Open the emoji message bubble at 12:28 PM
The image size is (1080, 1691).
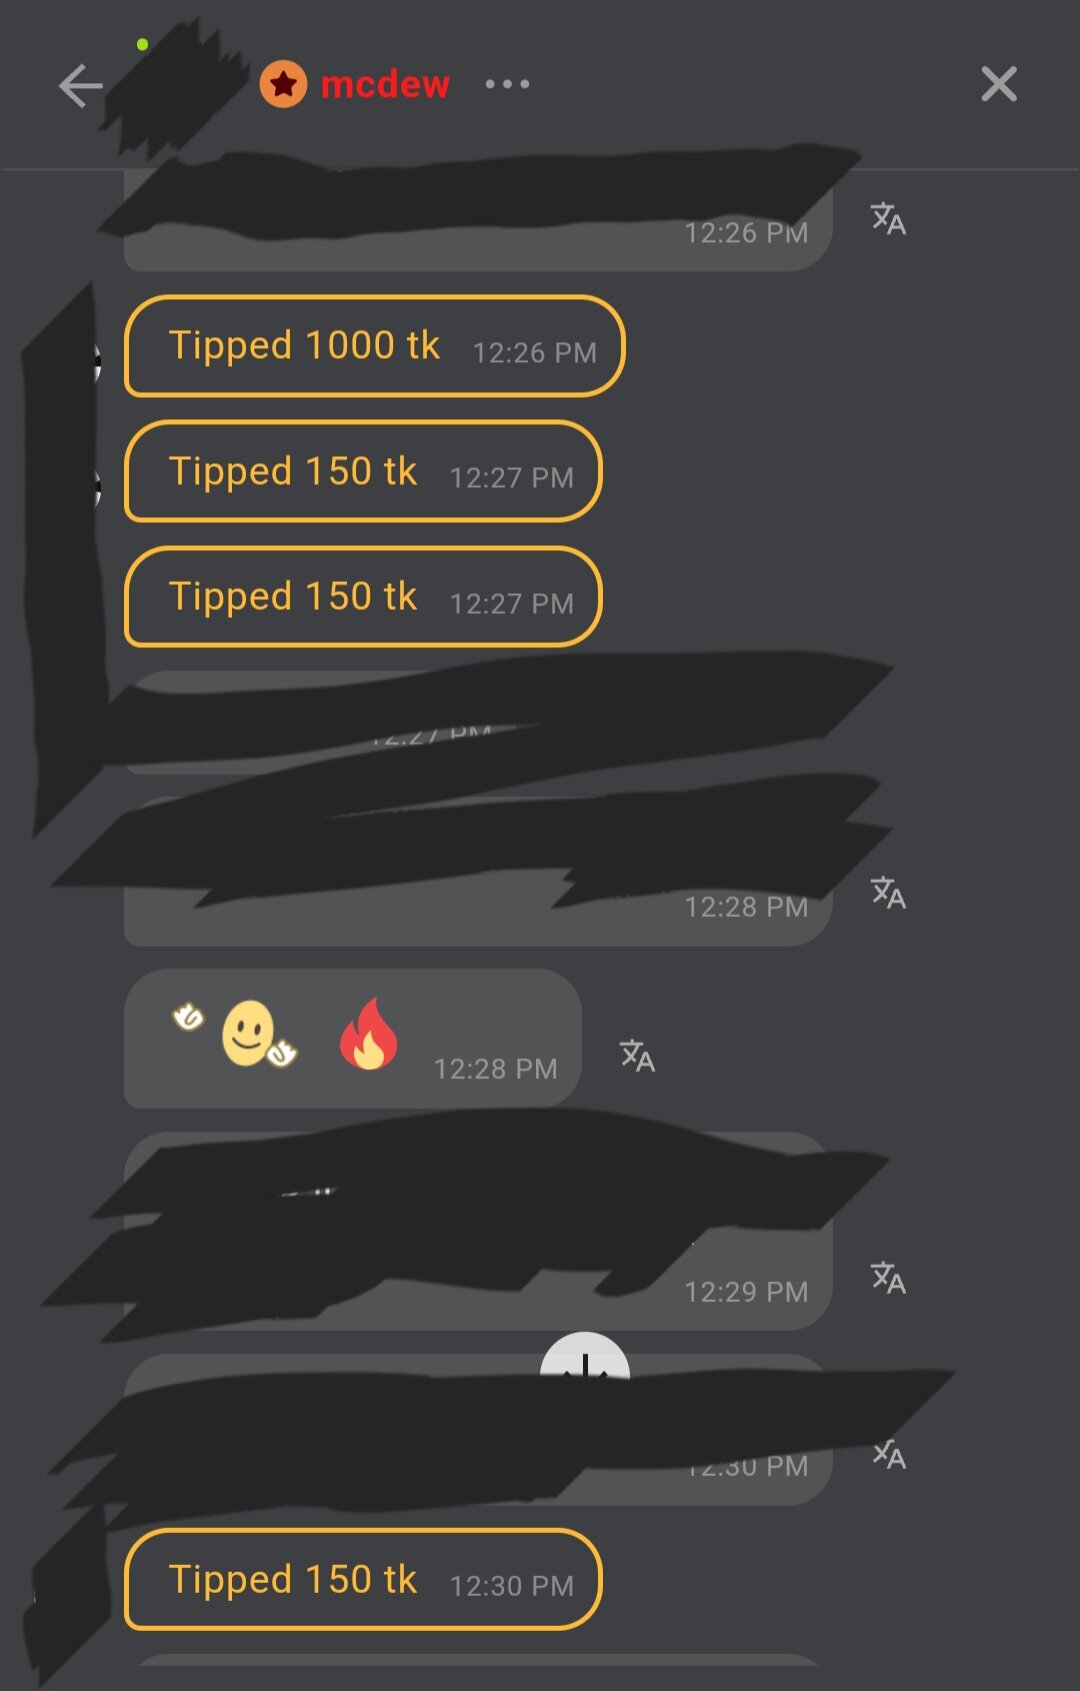pyautogui.click(x=352, y=1038)
